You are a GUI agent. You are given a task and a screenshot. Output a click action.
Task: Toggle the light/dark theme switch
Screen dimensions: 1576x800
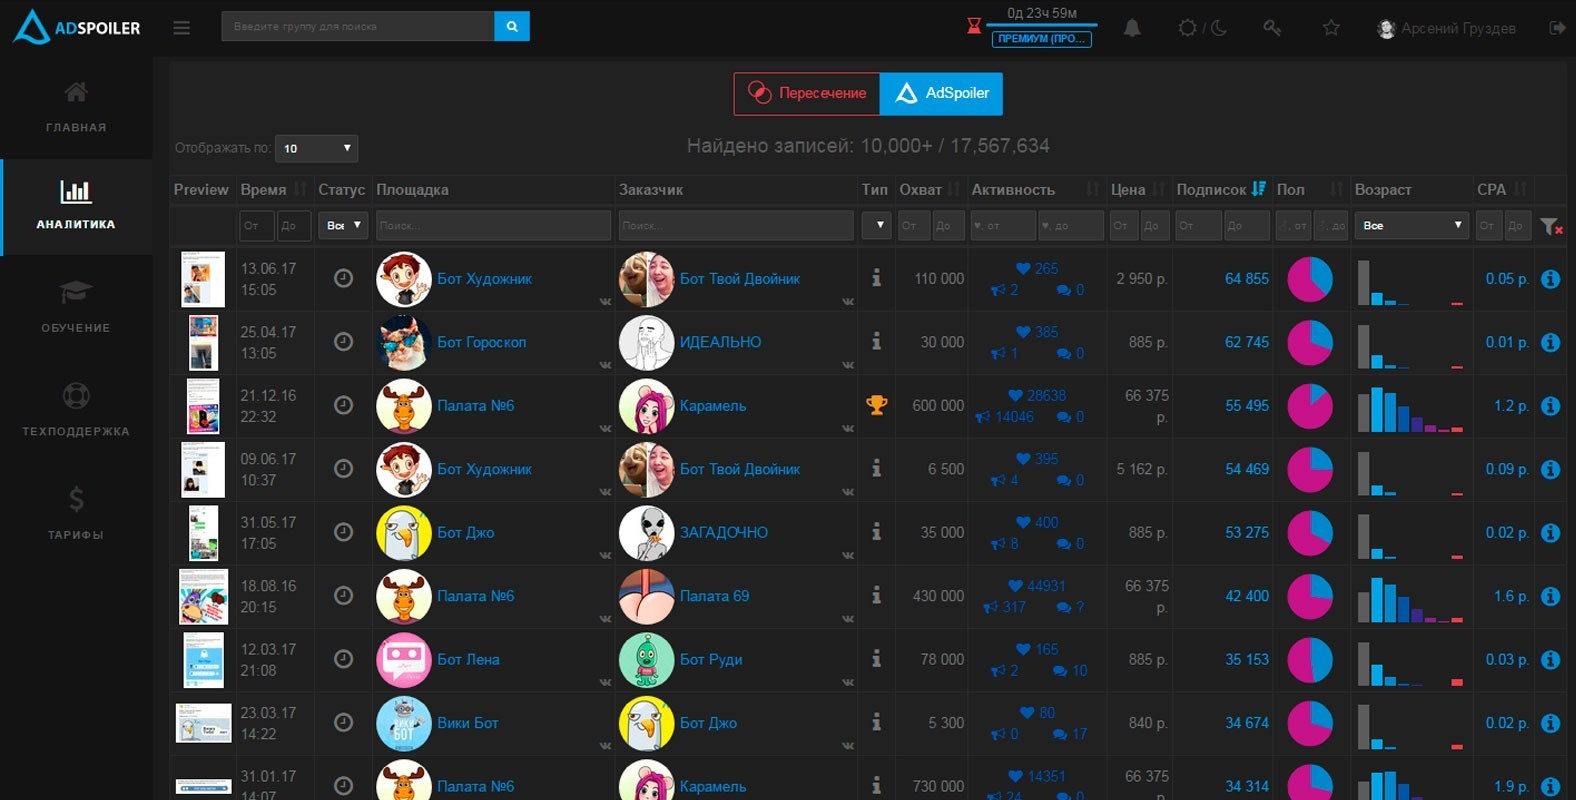click(x=1202, y=28)
